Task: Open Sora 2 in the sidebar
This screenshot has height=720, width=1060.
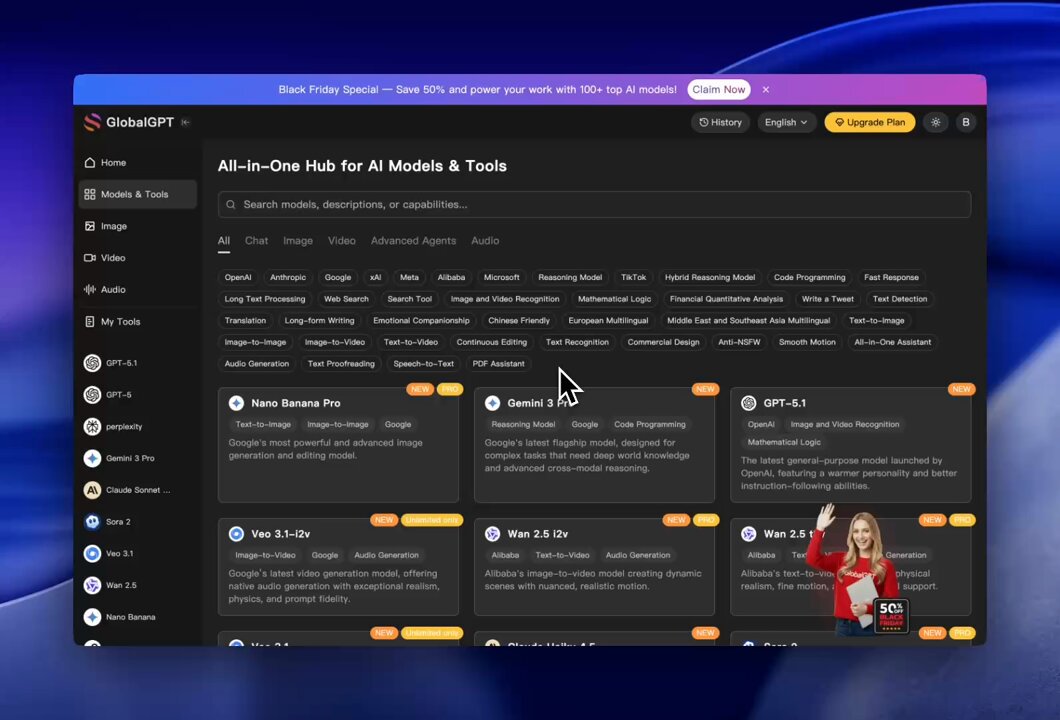Action: coord(107,522)
